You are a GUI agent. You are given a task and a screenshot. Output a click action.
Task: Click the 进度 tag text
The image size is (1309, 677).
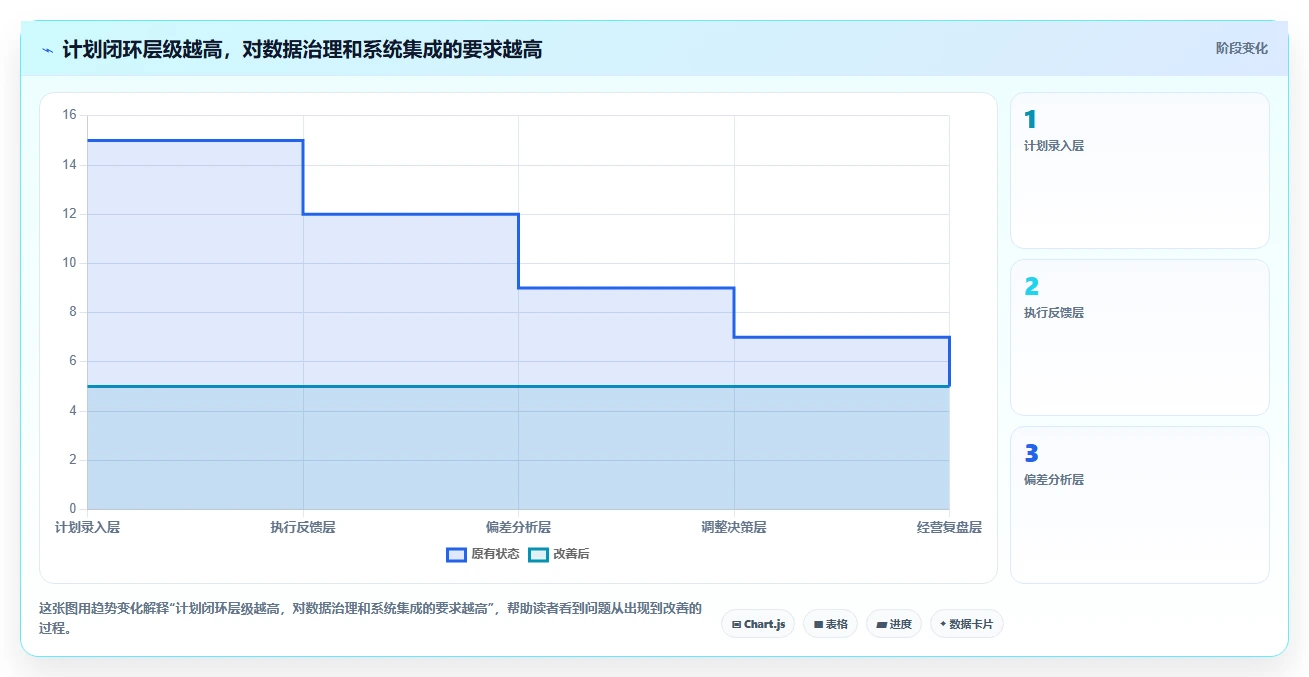pos(901,624)
